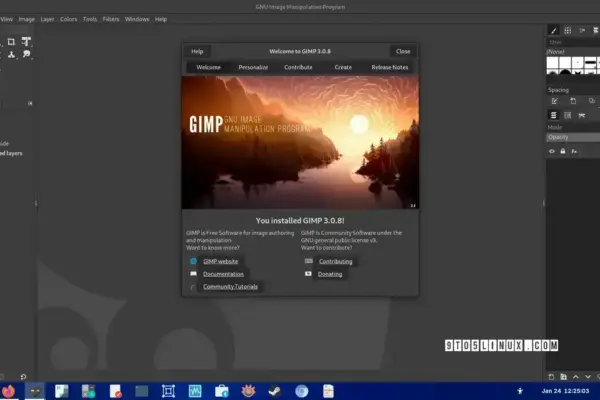Screen dimensions: 600x400
Task: Click the brush filter input field
Action: tap(573, 42)
